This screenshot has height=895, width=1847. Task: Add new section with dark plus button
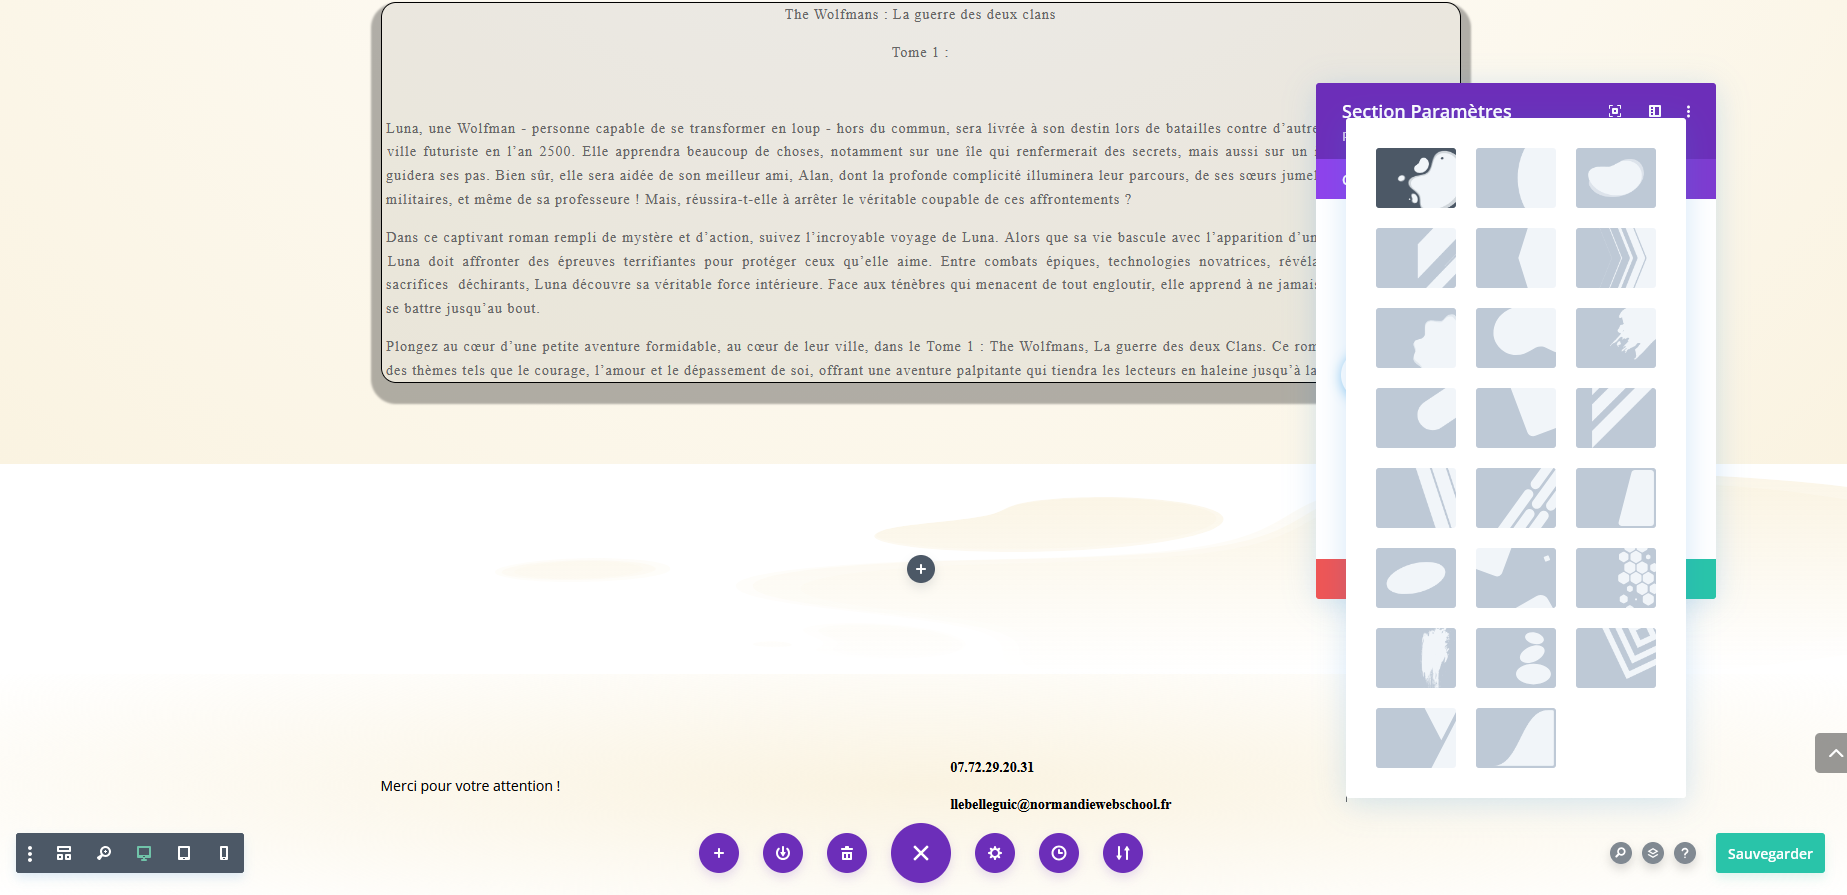click(921, 569)
